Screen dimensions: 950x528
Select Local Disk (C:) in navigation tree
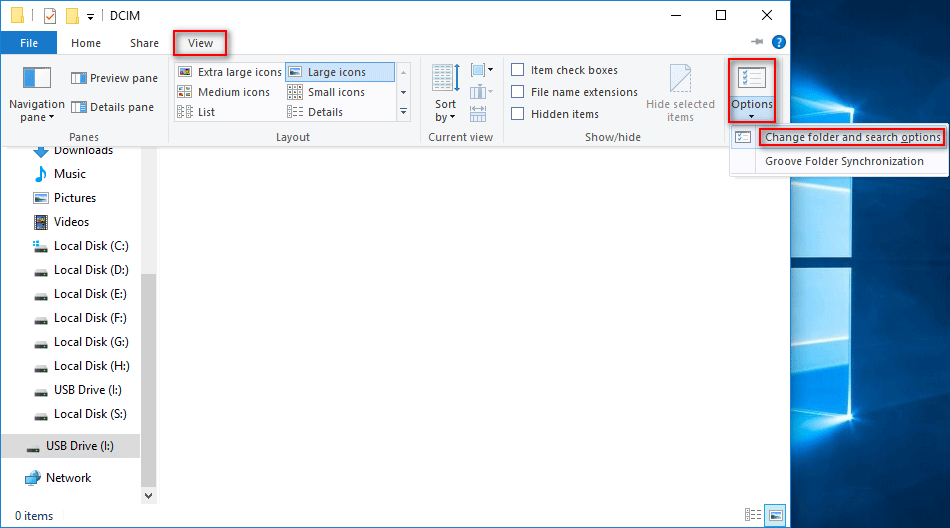coord(90,246)
